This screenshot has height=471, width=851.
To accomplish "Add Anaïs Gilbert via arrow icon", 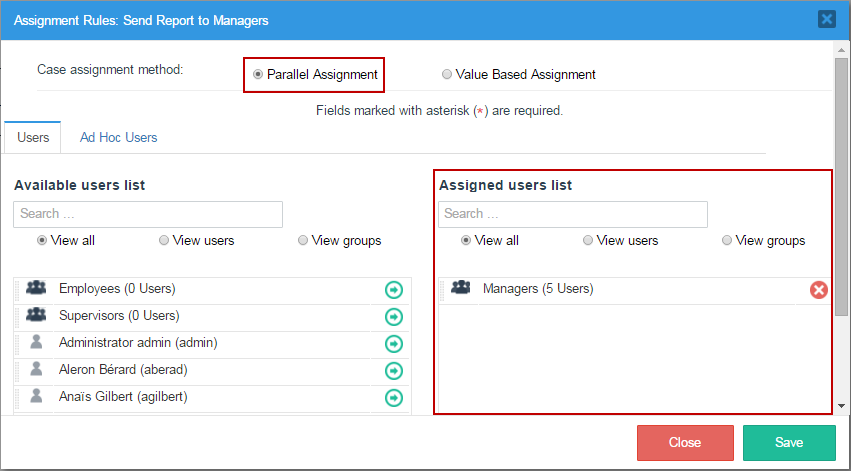I will [x=394, y=398].
